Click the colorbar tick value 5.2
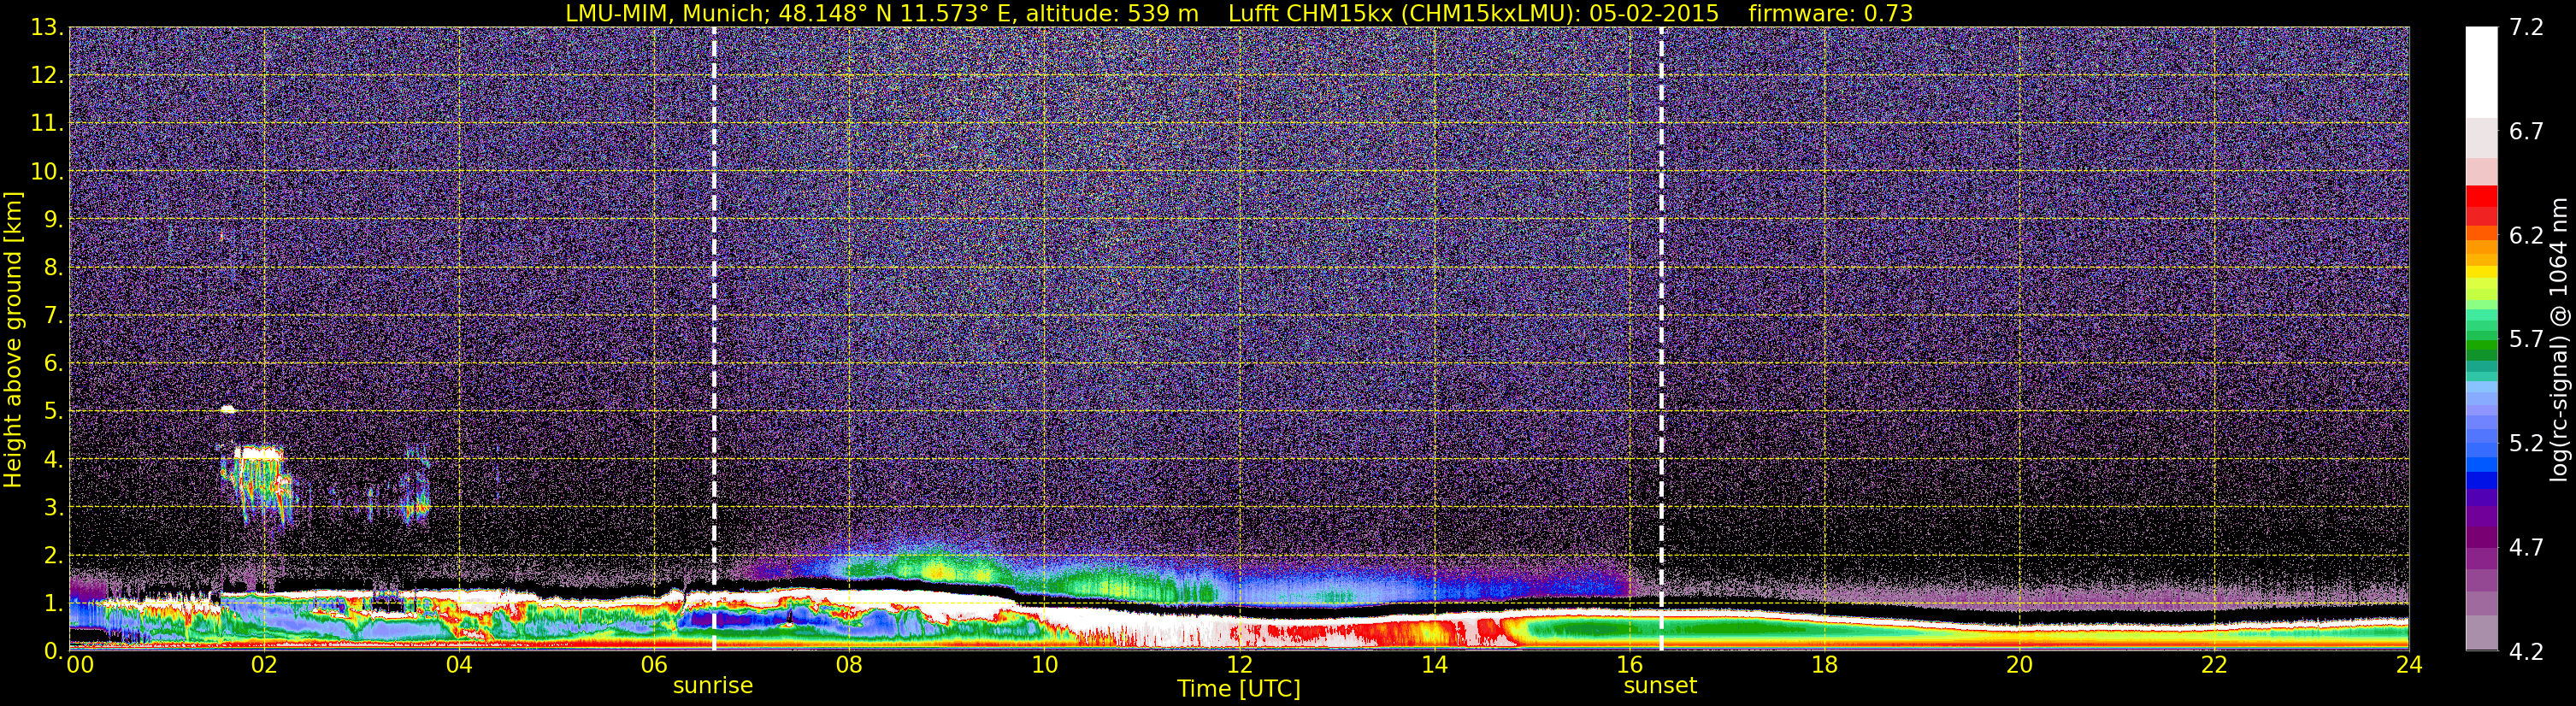2576x706 pixels. tap(2526, 444)
